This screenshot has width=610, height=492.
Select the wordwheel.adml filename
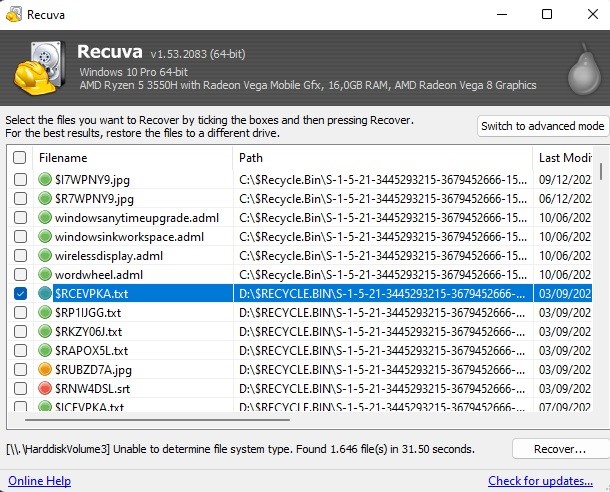99,275
